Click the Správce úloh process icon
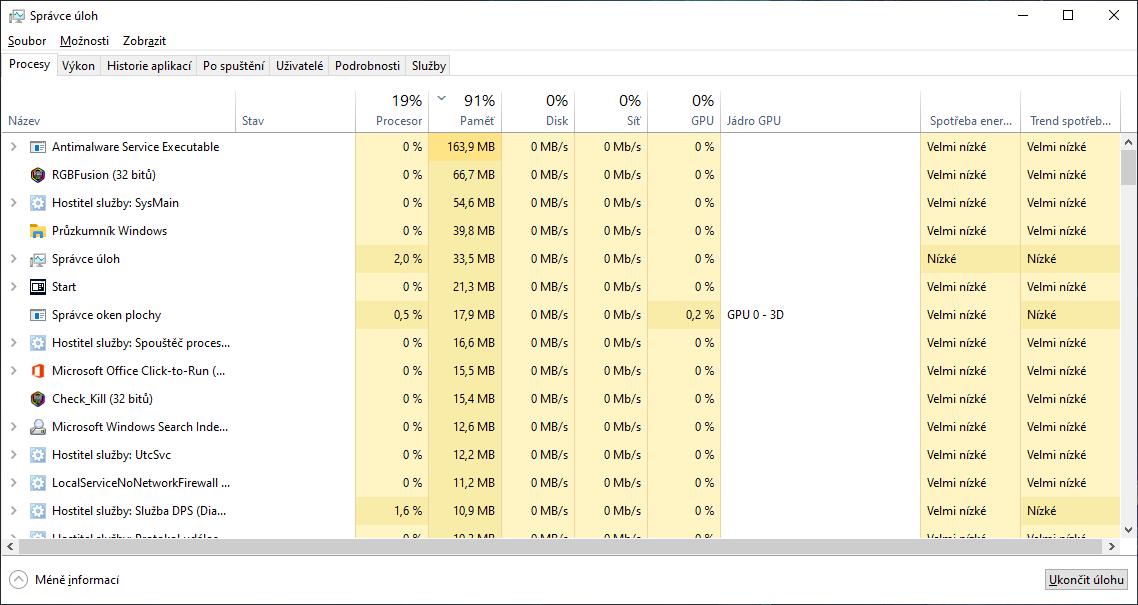The image size is (1138, 605). pyautogui.click(x=38, y=259)
